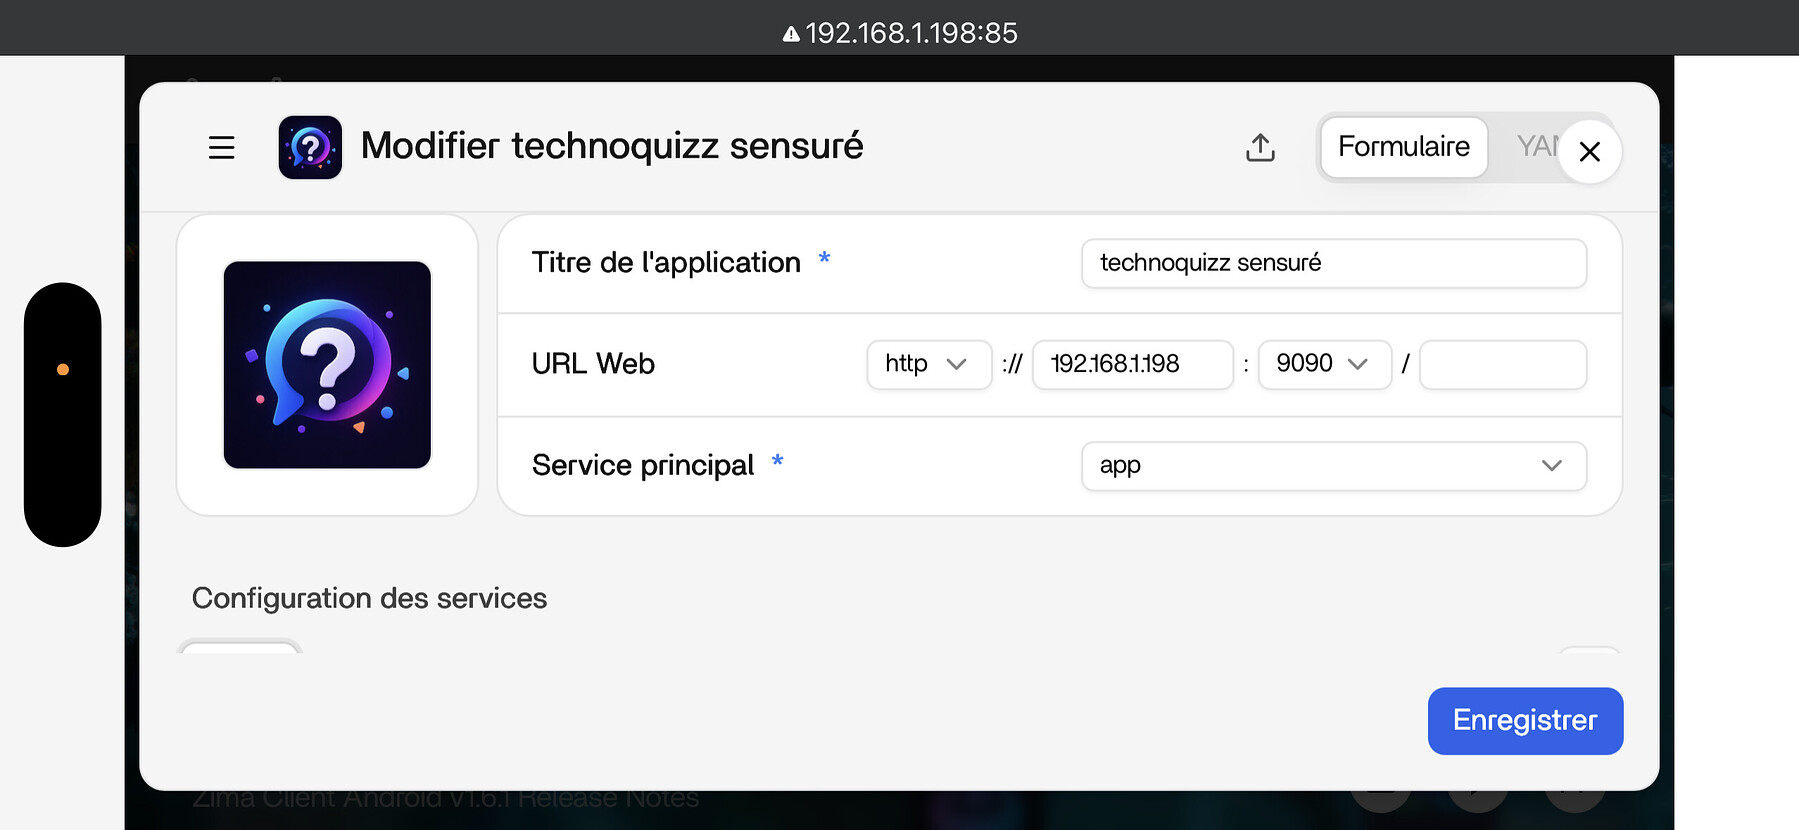This screenshot has height=830, width=1799.
Task: Select the large question-mark app thumbnail
Action: [327, 365]
